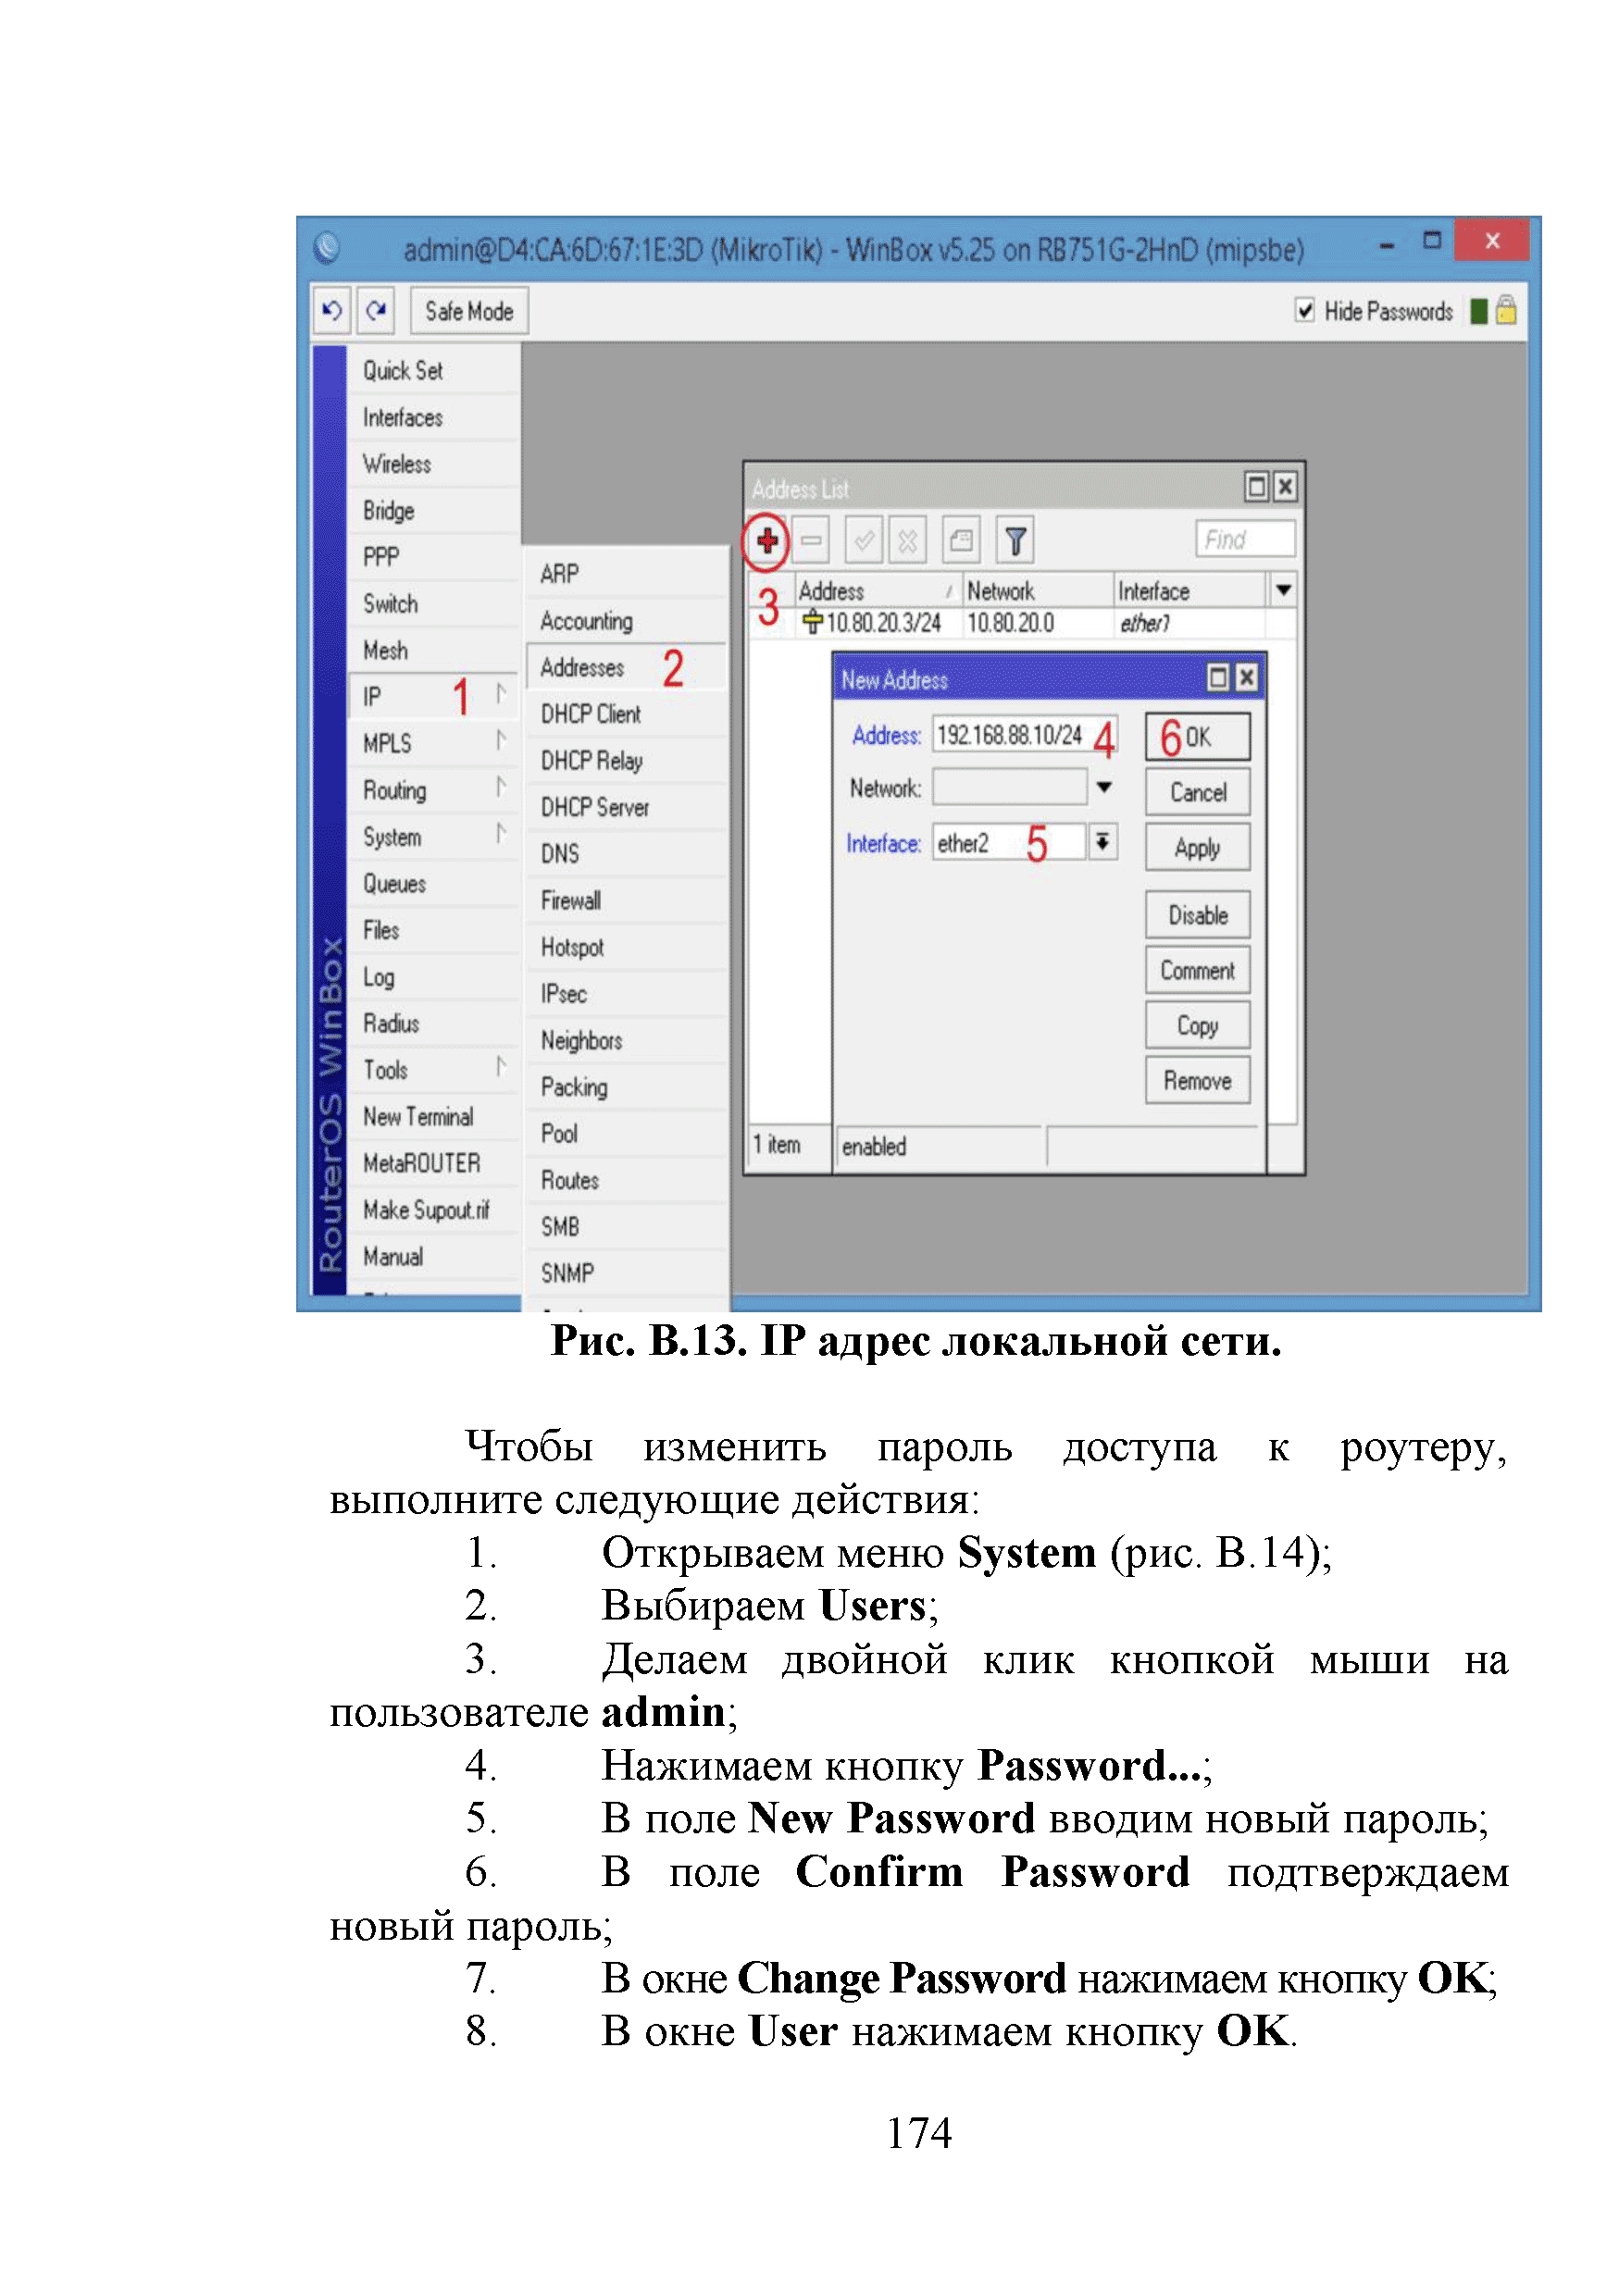Viewport: 1619px width, 2296px height.
Task: Open the Mesh menu item
Action: [434, 650]
